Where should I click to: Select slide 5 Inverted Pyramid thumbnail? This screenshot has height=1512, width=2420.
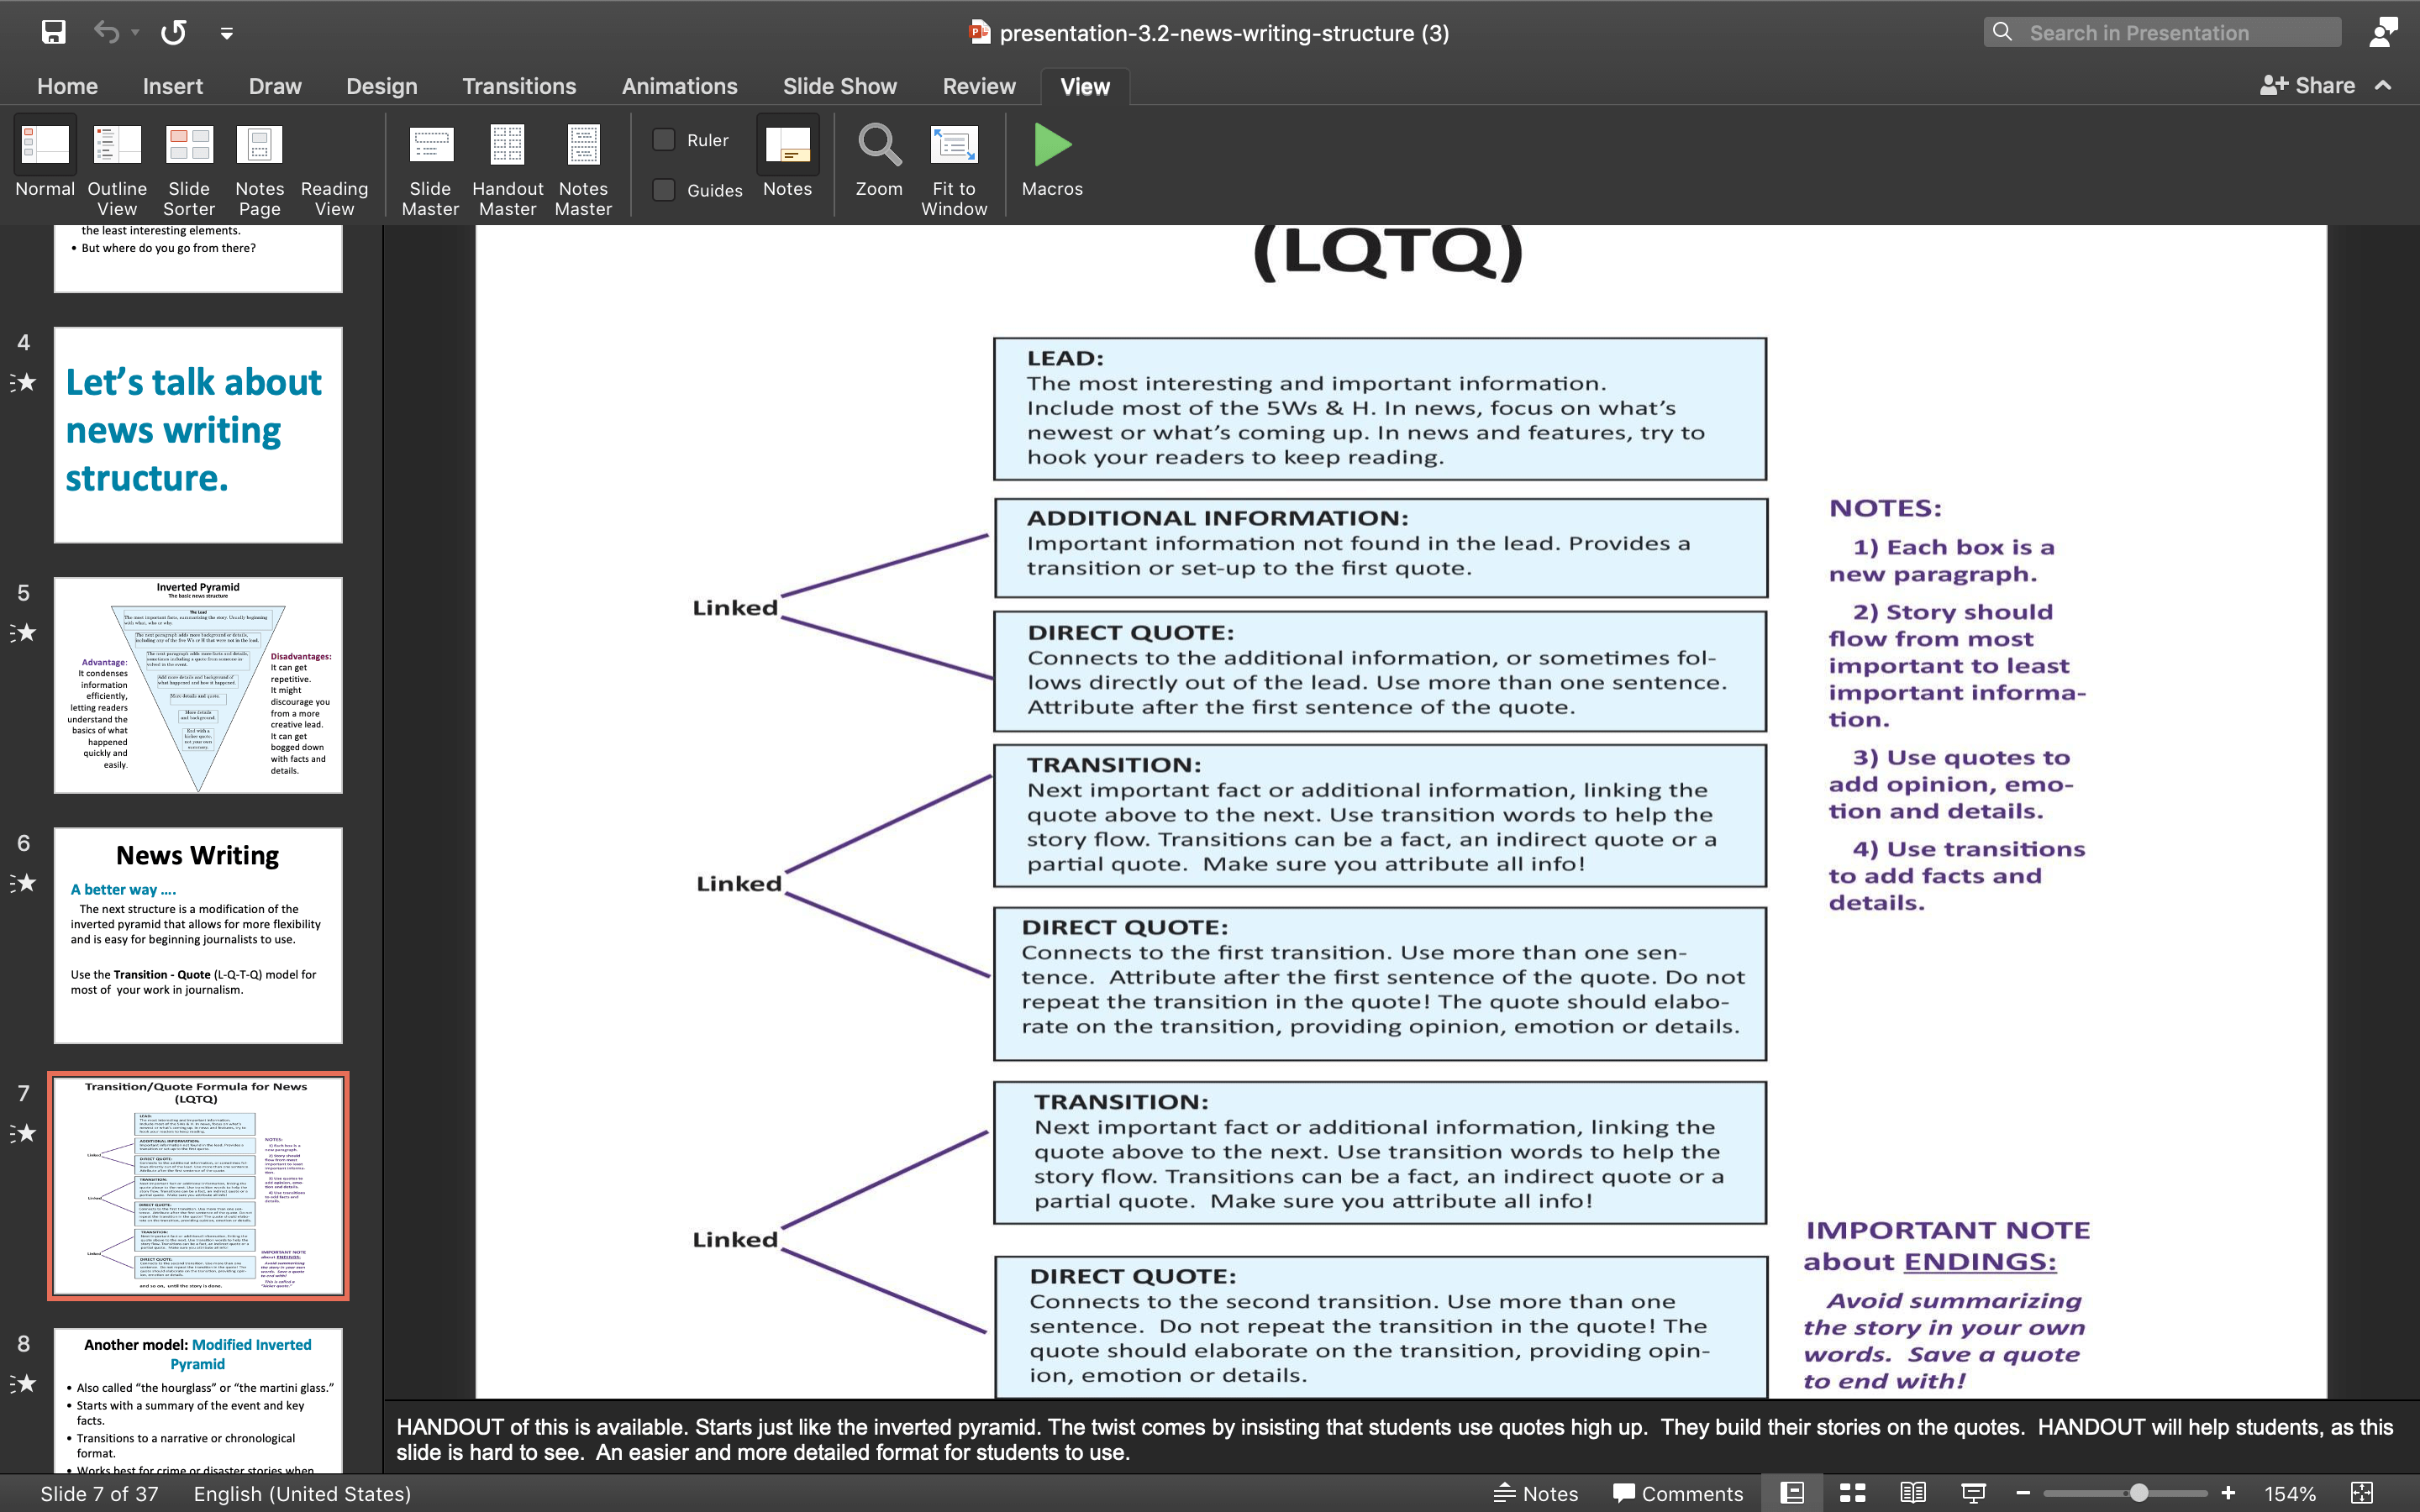pyautogui.click(x=198, y=685)
